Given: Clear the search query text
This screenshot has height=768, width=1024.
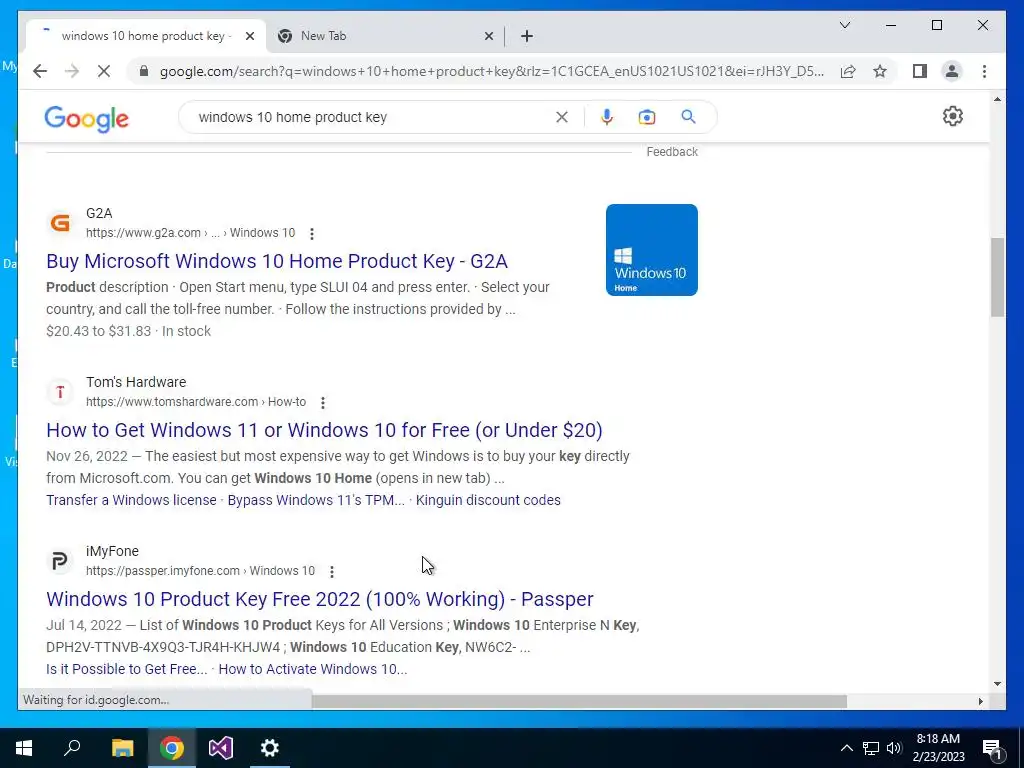Looking at the screenshot, I should point(562,117).
